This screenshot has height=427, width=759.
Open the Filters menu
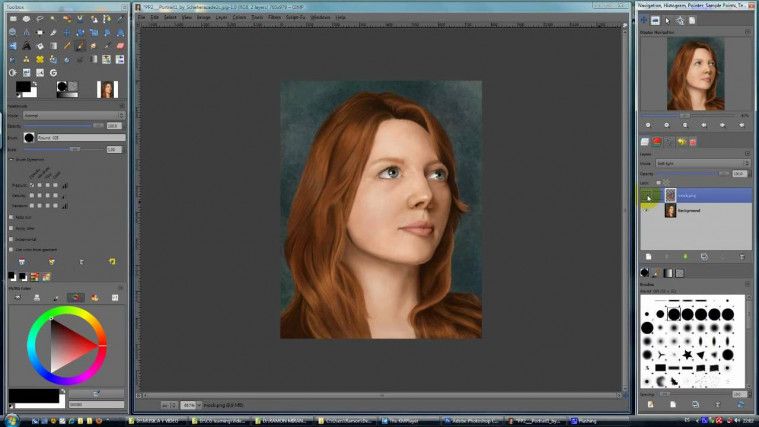coord(274,17)
